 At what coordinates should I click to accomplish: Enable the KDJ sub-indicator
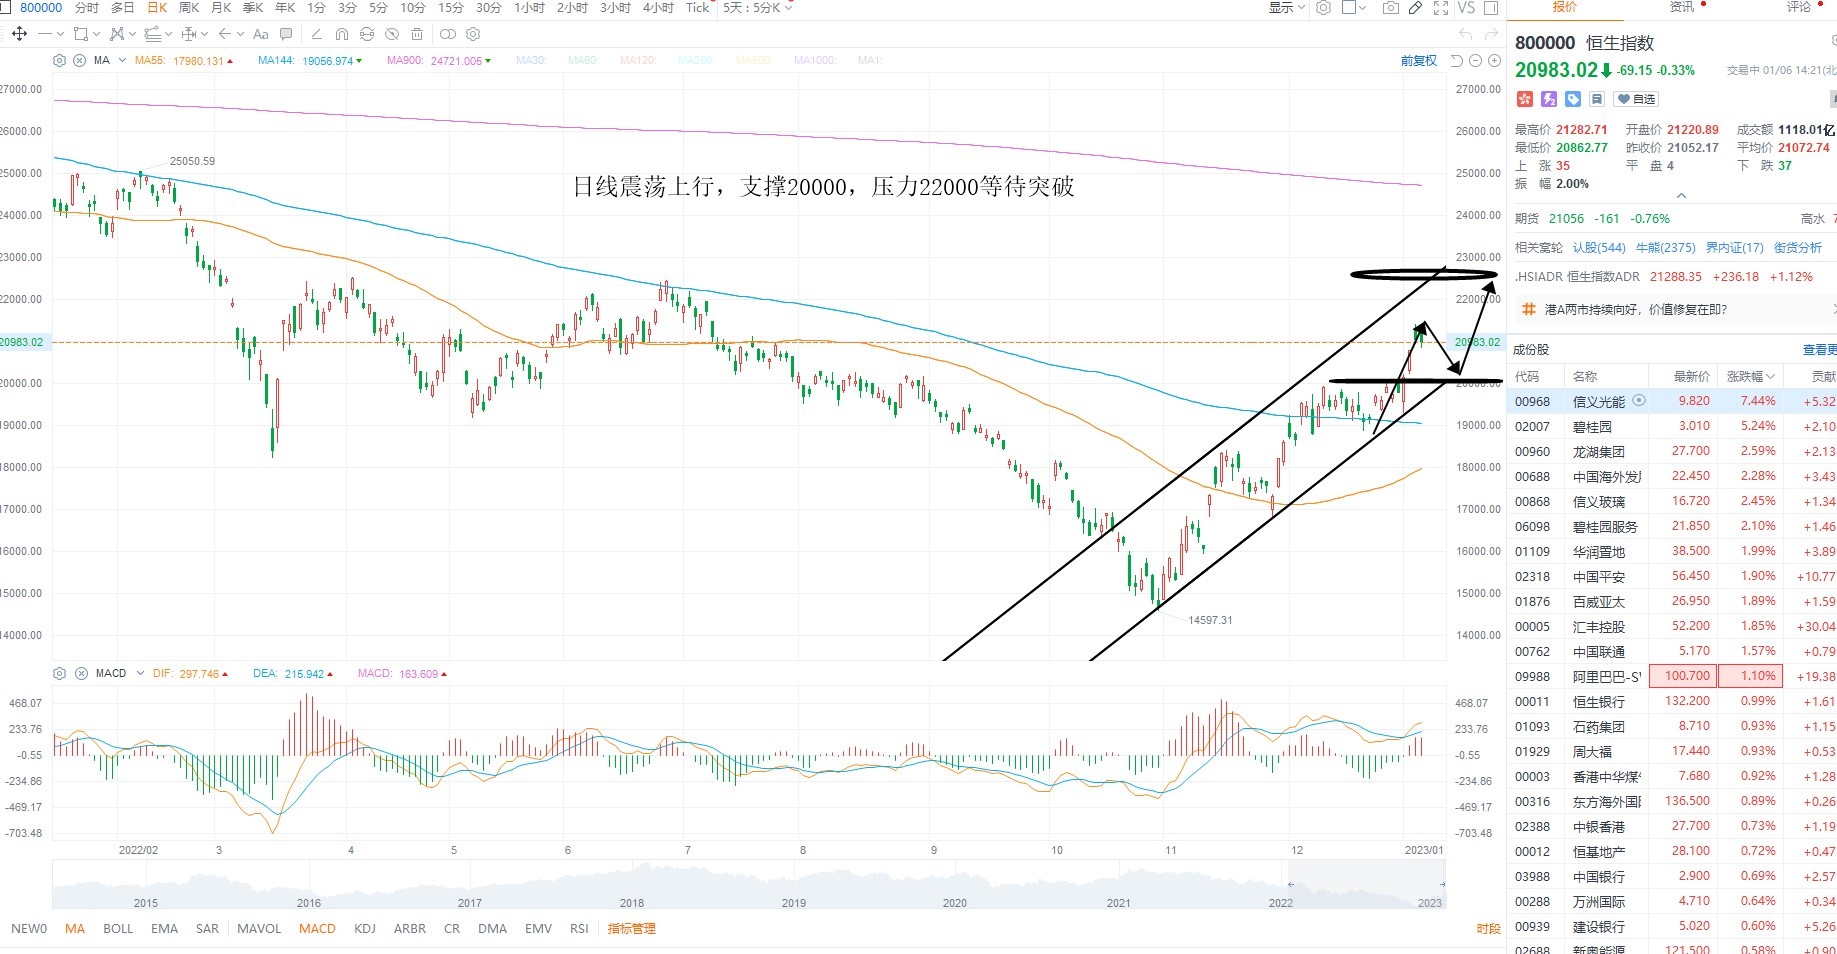[365, 928]
